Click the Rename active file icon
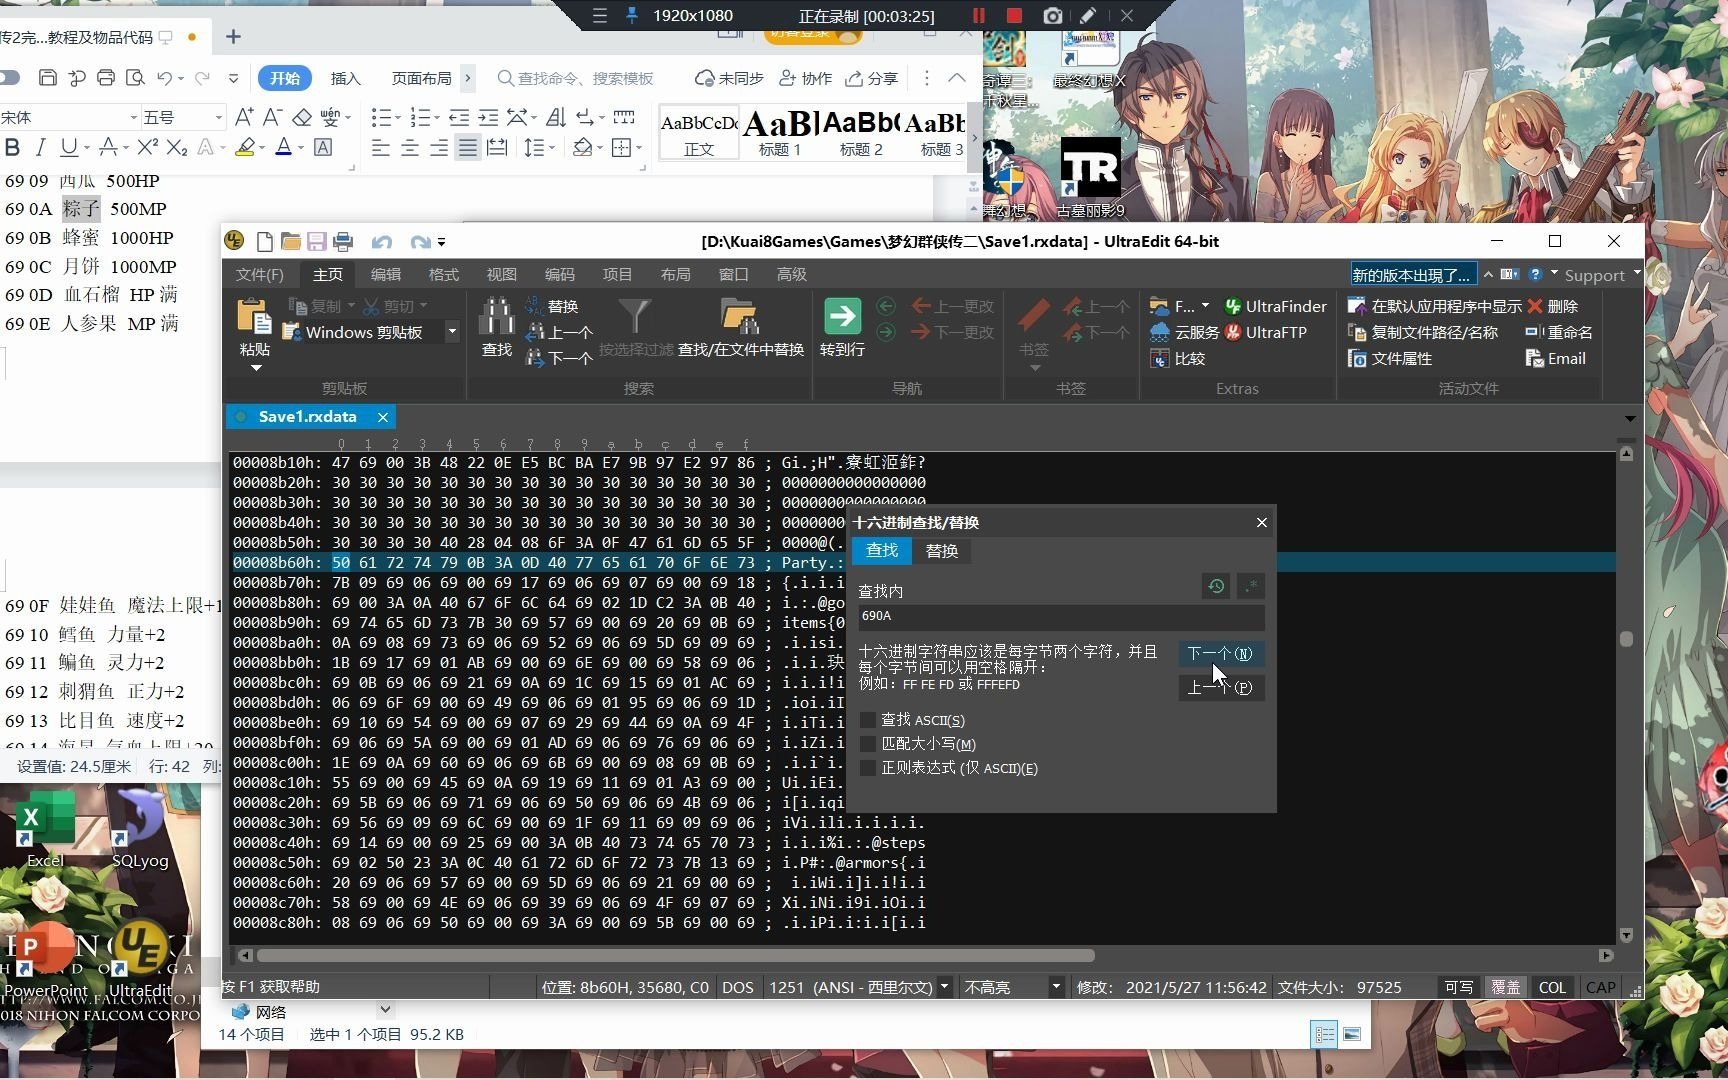Image resolution: width=1728 pixels, height=1080 pixels. 1535,332
